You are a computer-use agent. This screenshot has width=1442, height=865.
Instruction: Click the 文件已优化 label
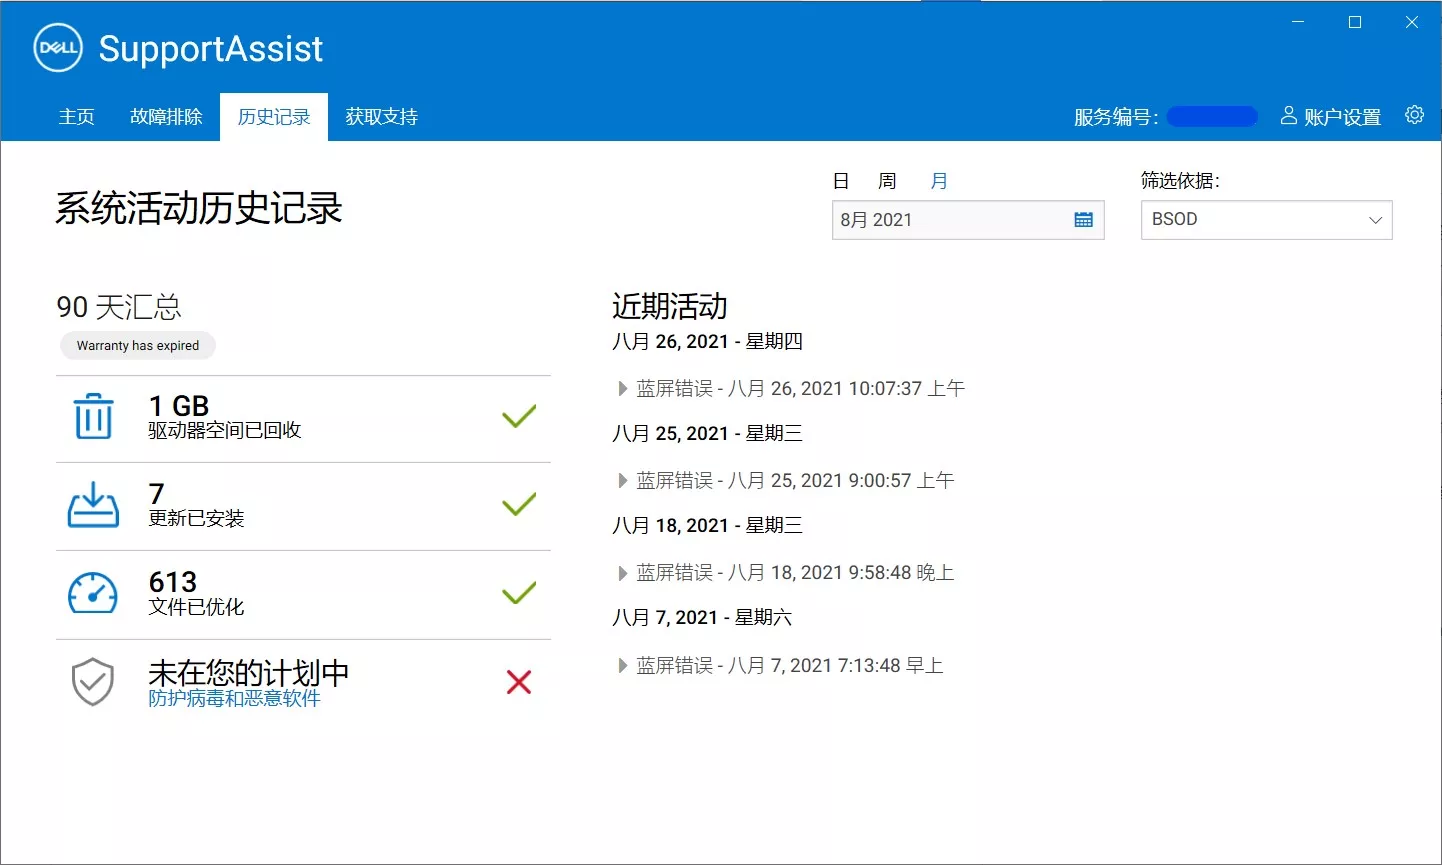coord(196,607)
